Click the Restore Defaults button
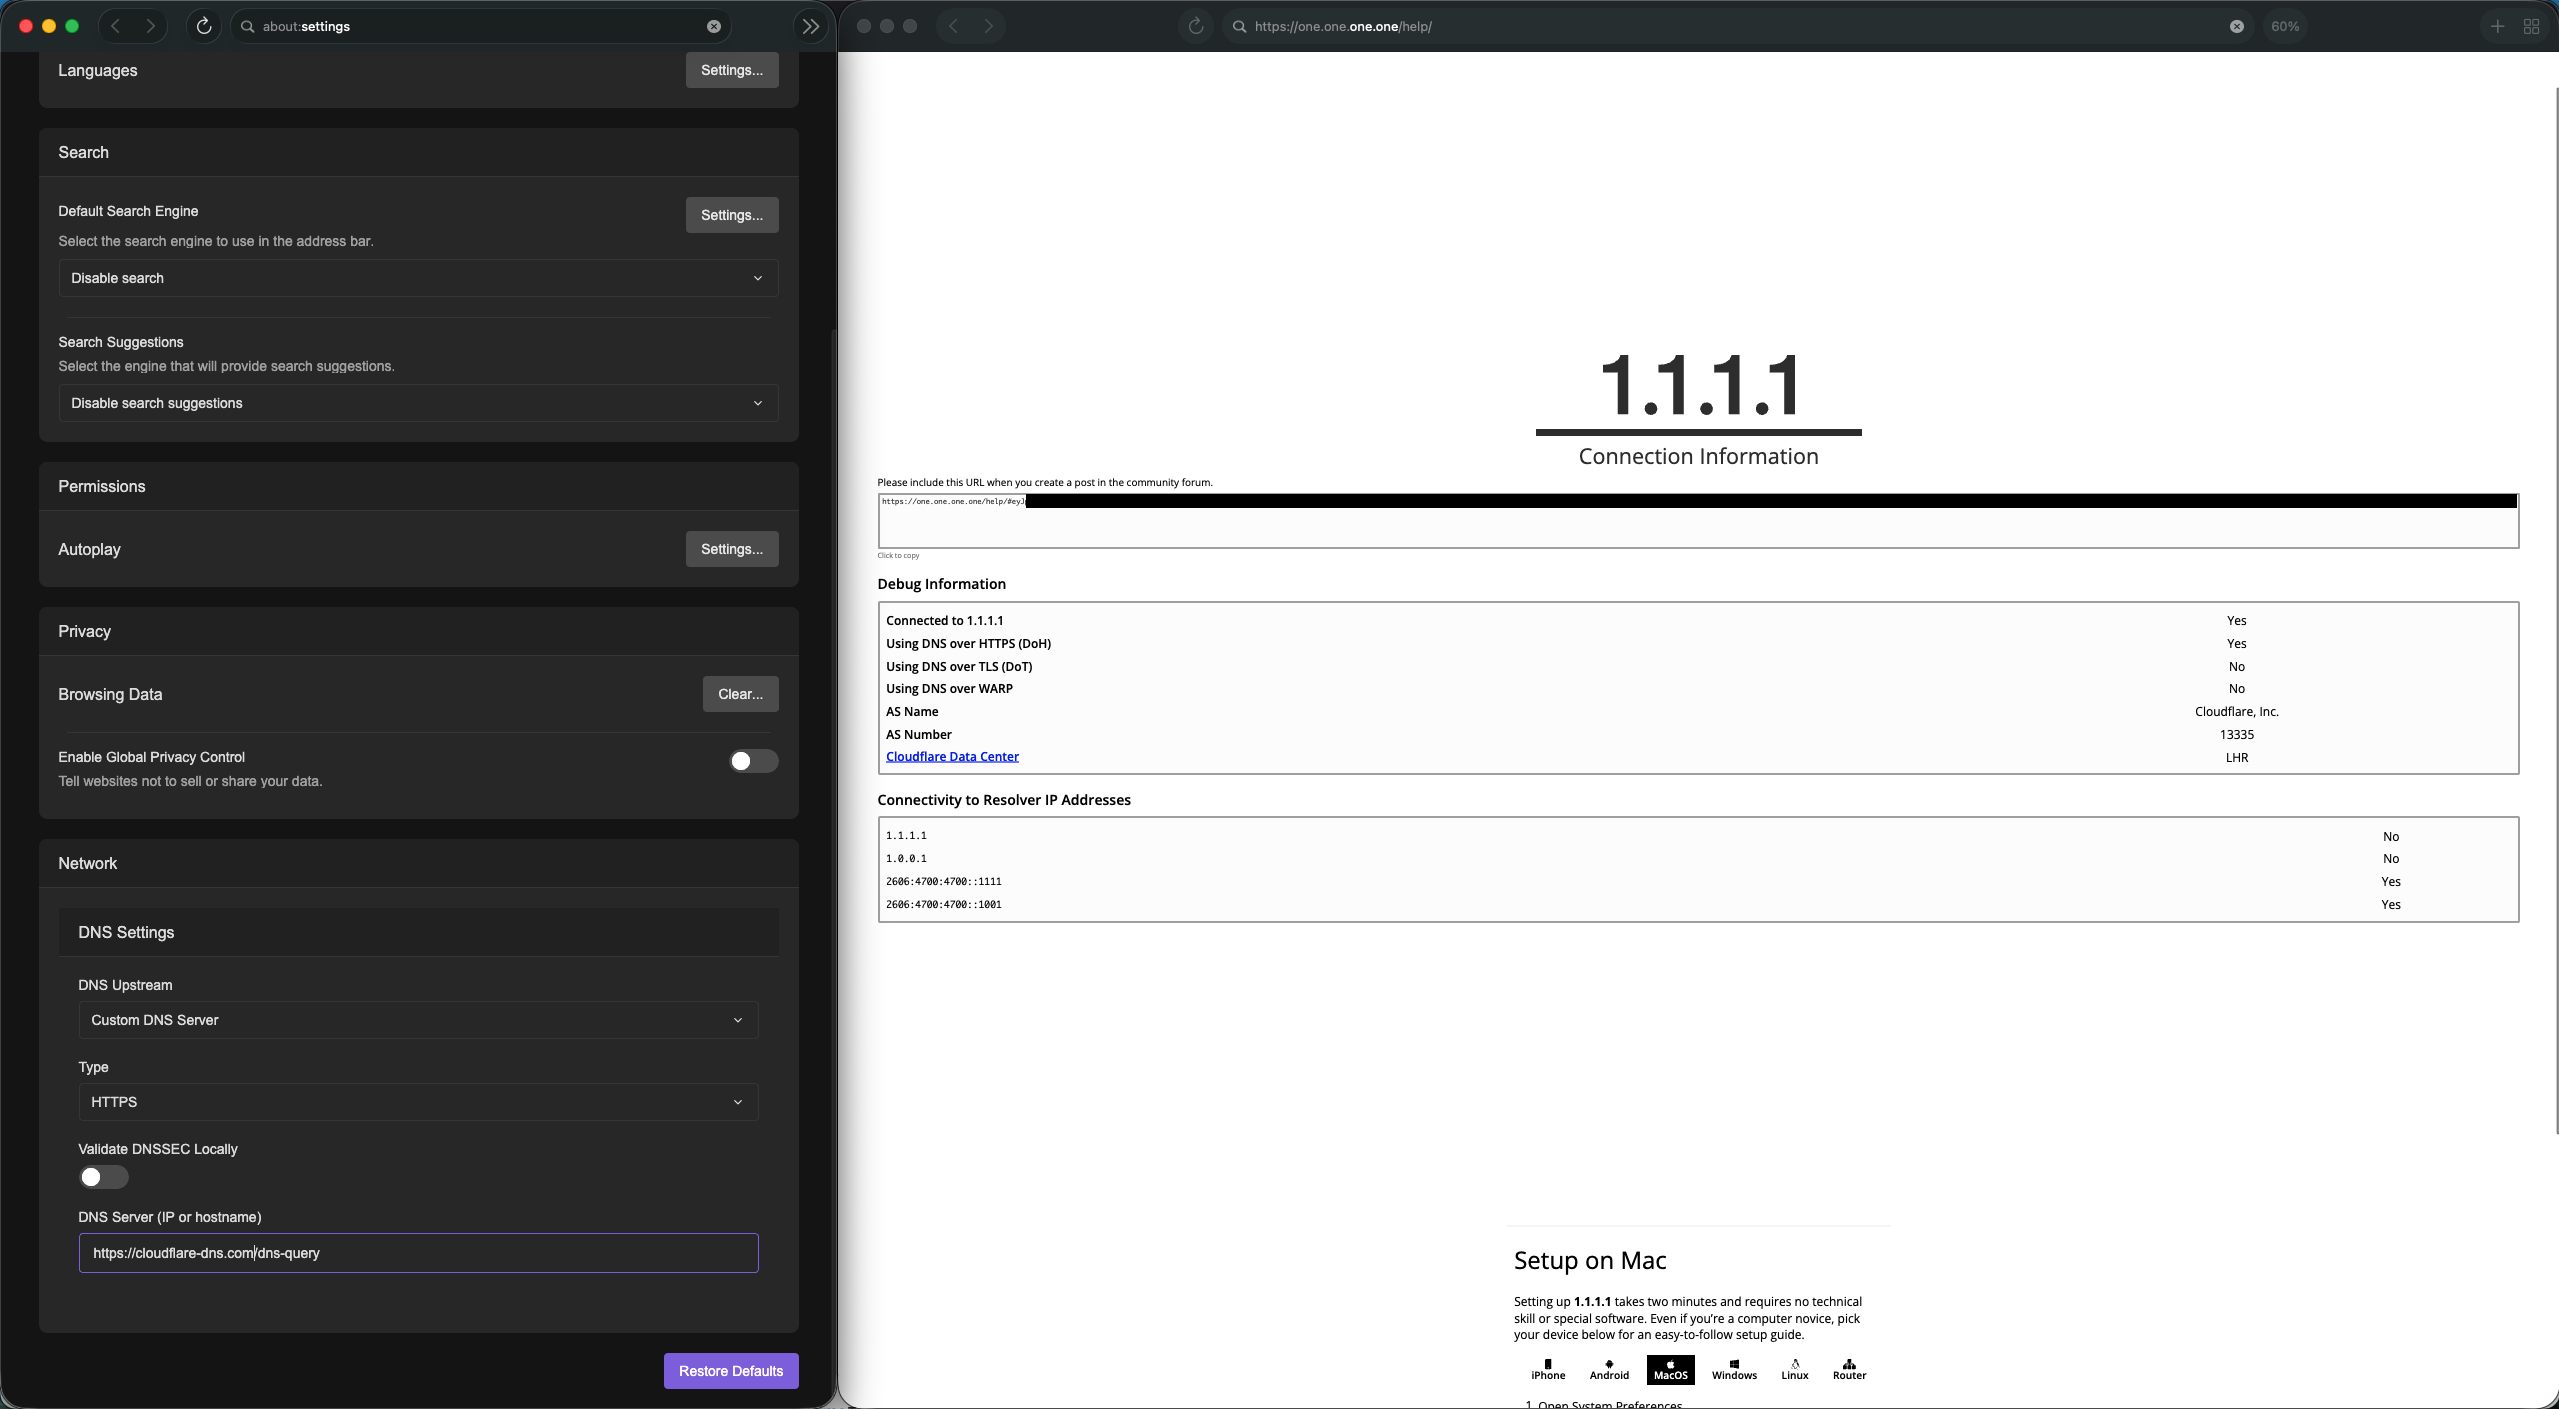 click(x=730, y=1371)
